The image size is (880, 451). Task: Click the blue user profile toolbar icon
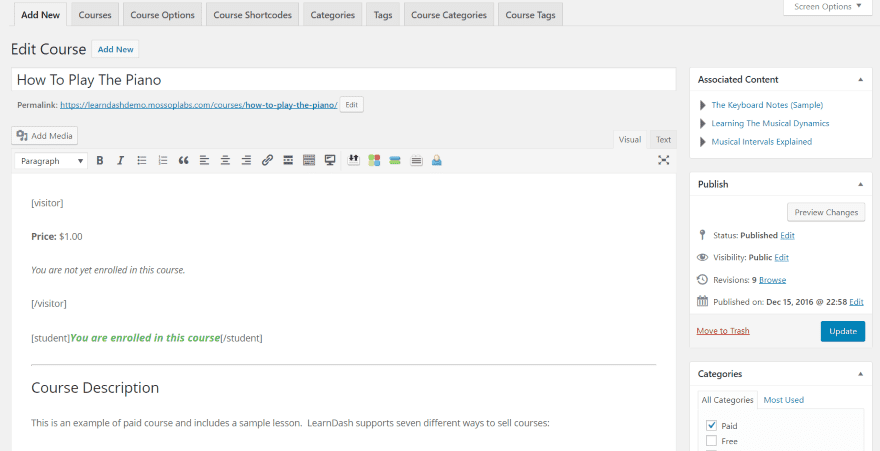(x=437, y=161)
